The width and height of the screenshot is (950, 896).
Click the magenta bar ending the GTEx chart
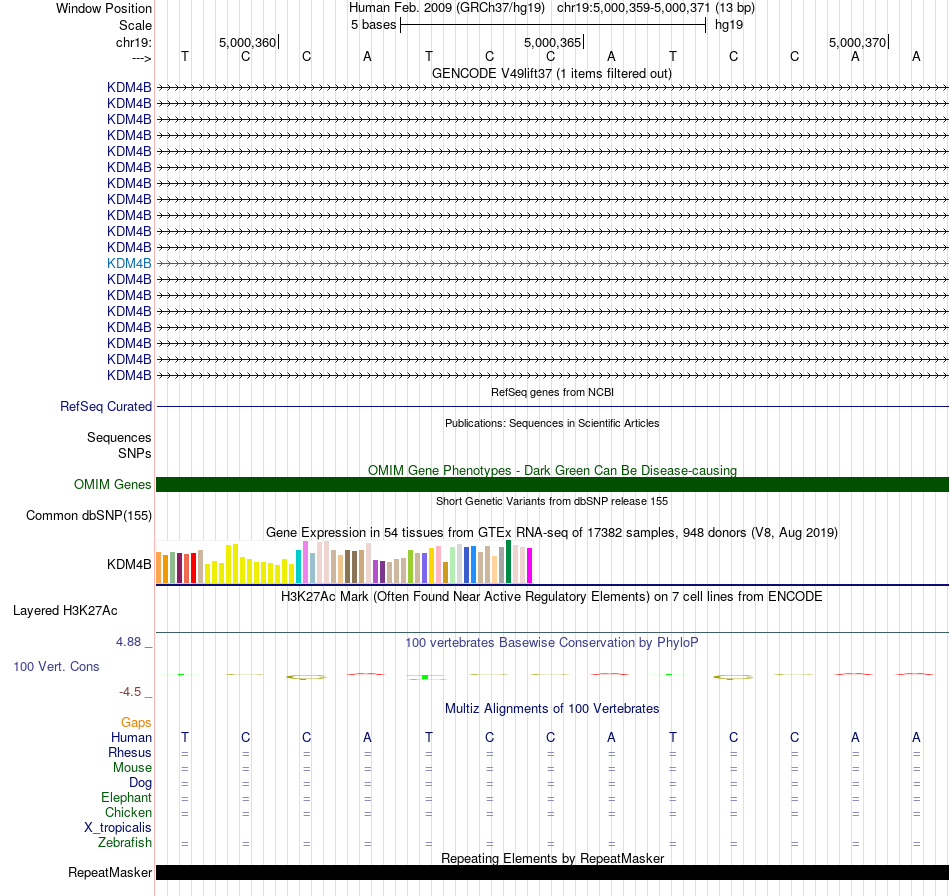(530, 566)
